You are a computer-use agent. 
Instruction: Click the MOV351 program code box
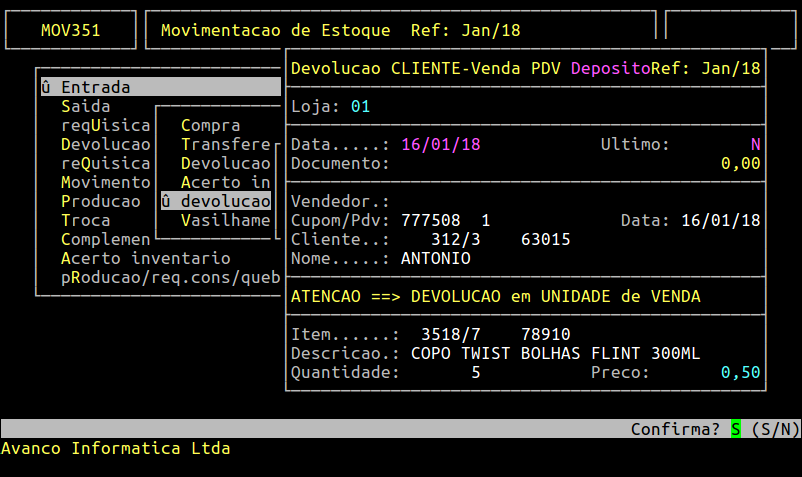[x=71, y=30]
